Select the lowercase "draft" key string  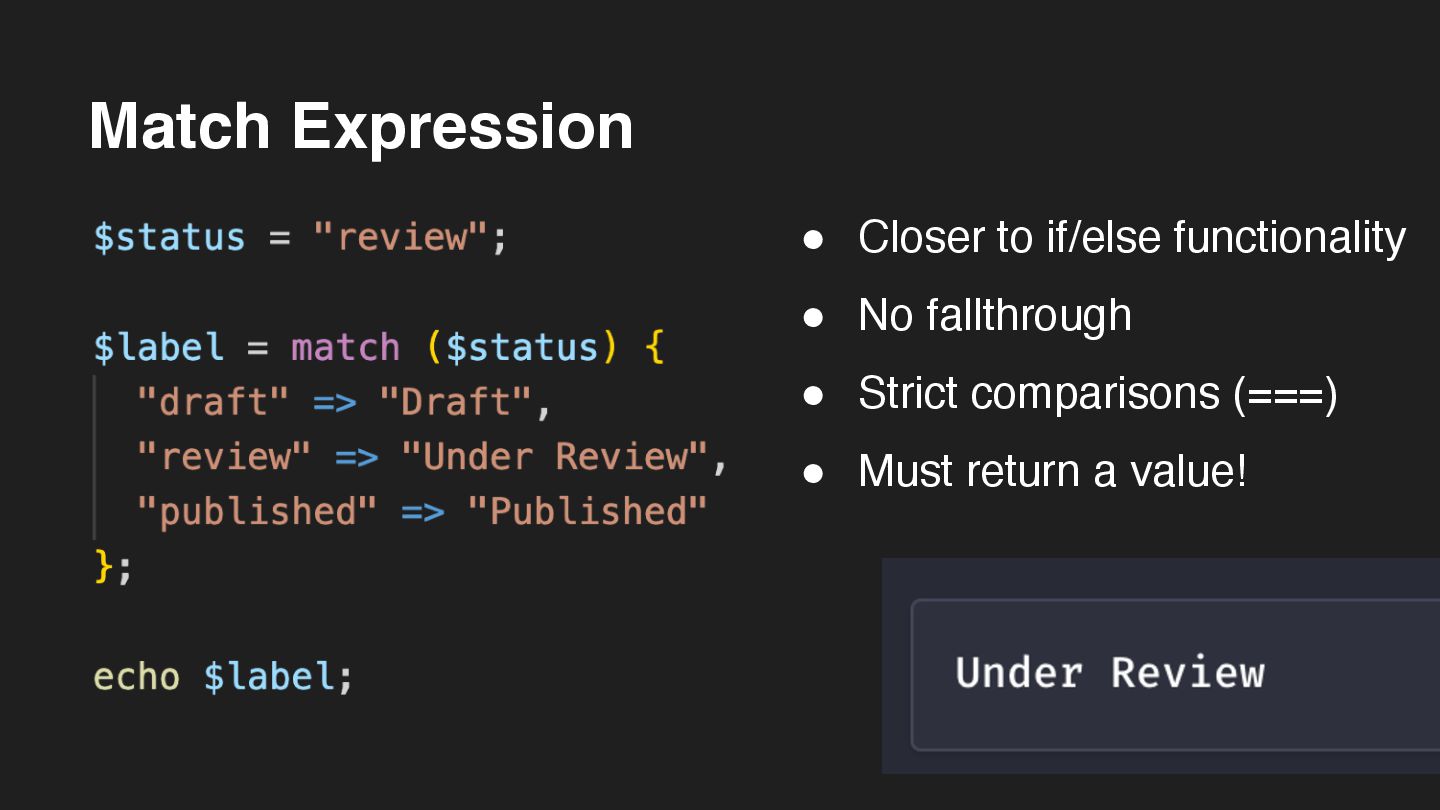pyautogui.click(x=213, y=402)
